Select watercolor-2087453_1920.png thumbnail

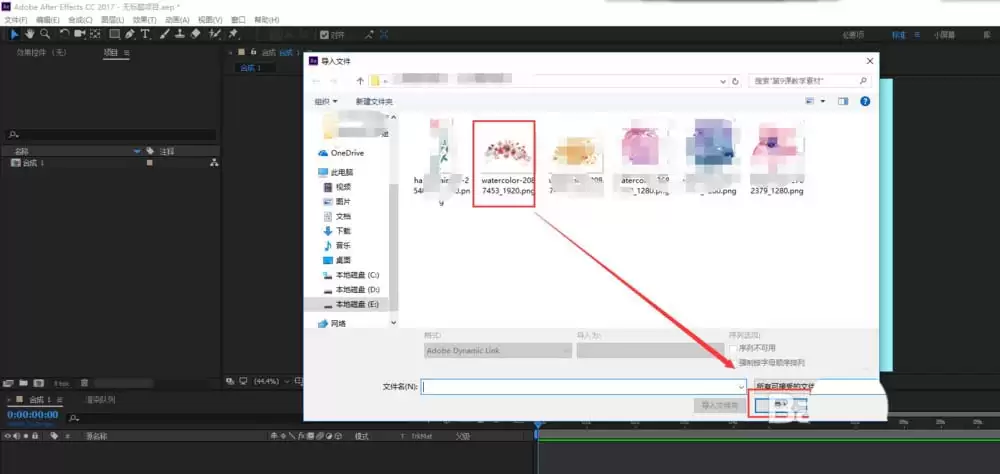click(504, 163)
